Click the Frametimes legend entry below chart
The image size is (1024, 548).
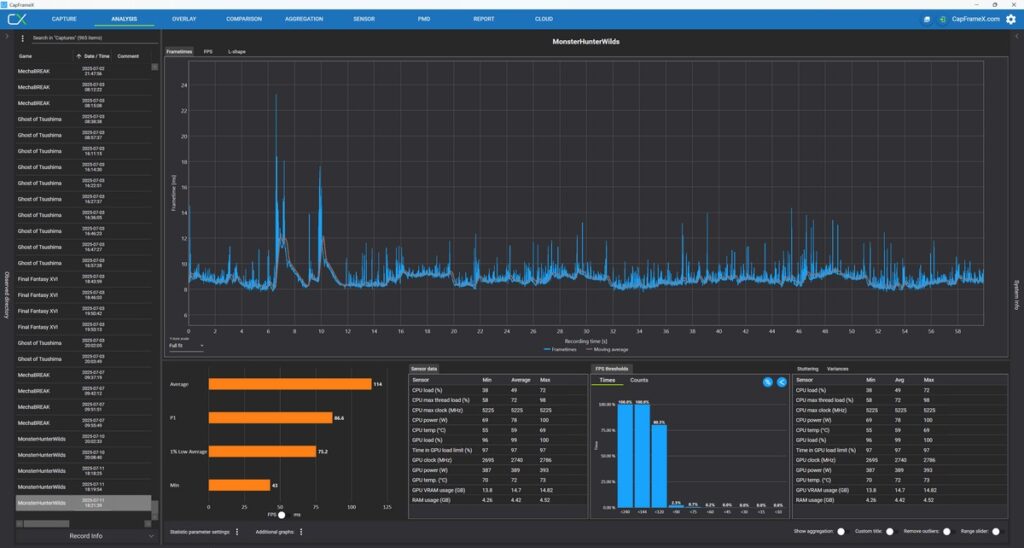560,349
